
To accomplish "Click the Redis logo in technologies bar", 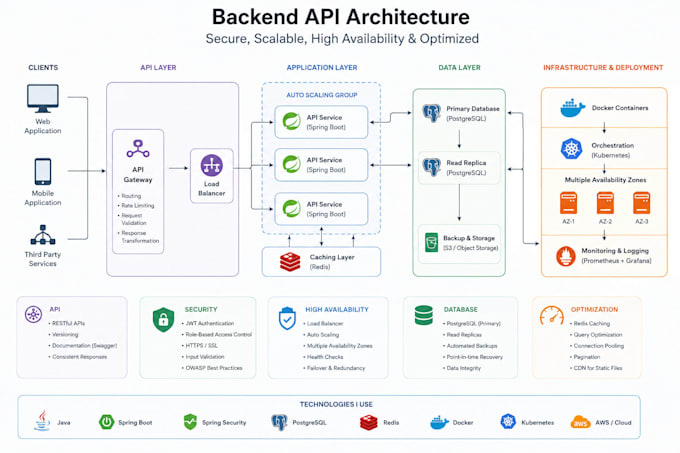I will pos(369,422).
